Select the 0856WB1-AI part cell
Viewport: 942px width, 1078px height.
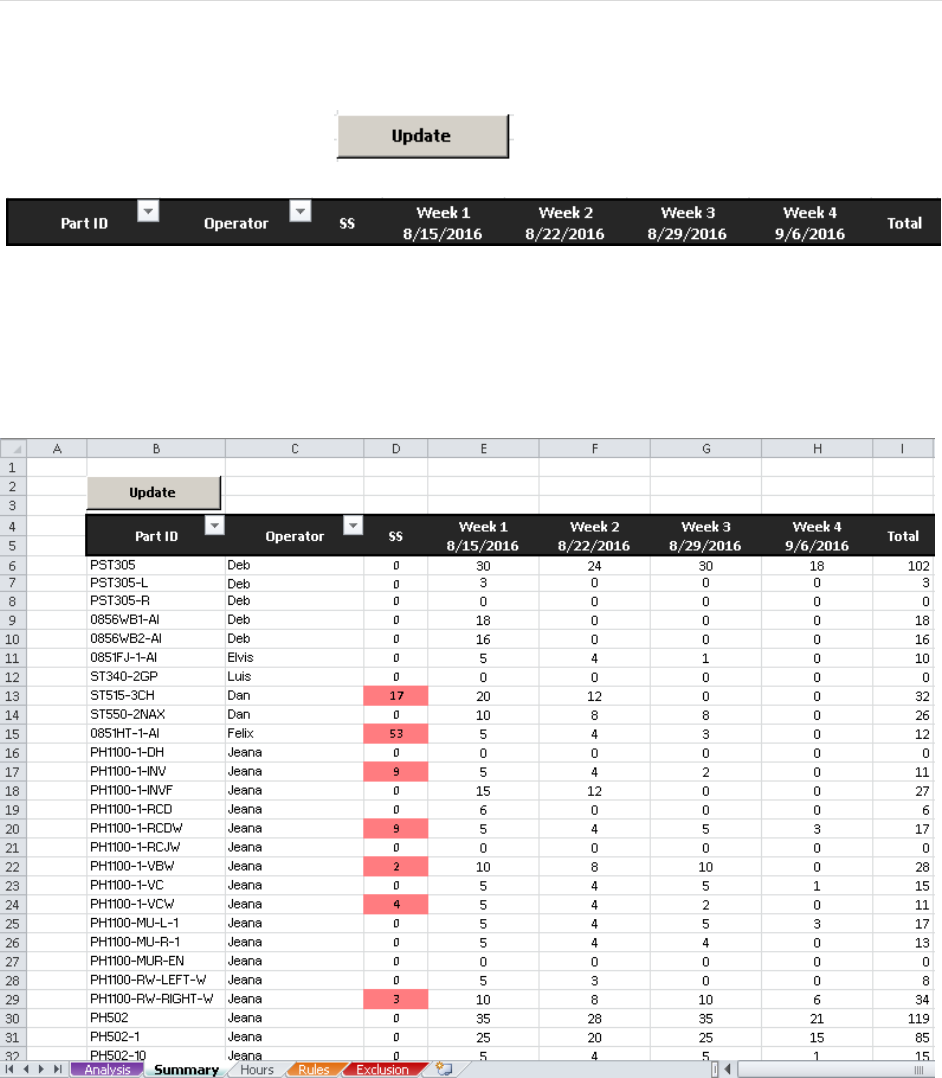click(x=156, y=620)
